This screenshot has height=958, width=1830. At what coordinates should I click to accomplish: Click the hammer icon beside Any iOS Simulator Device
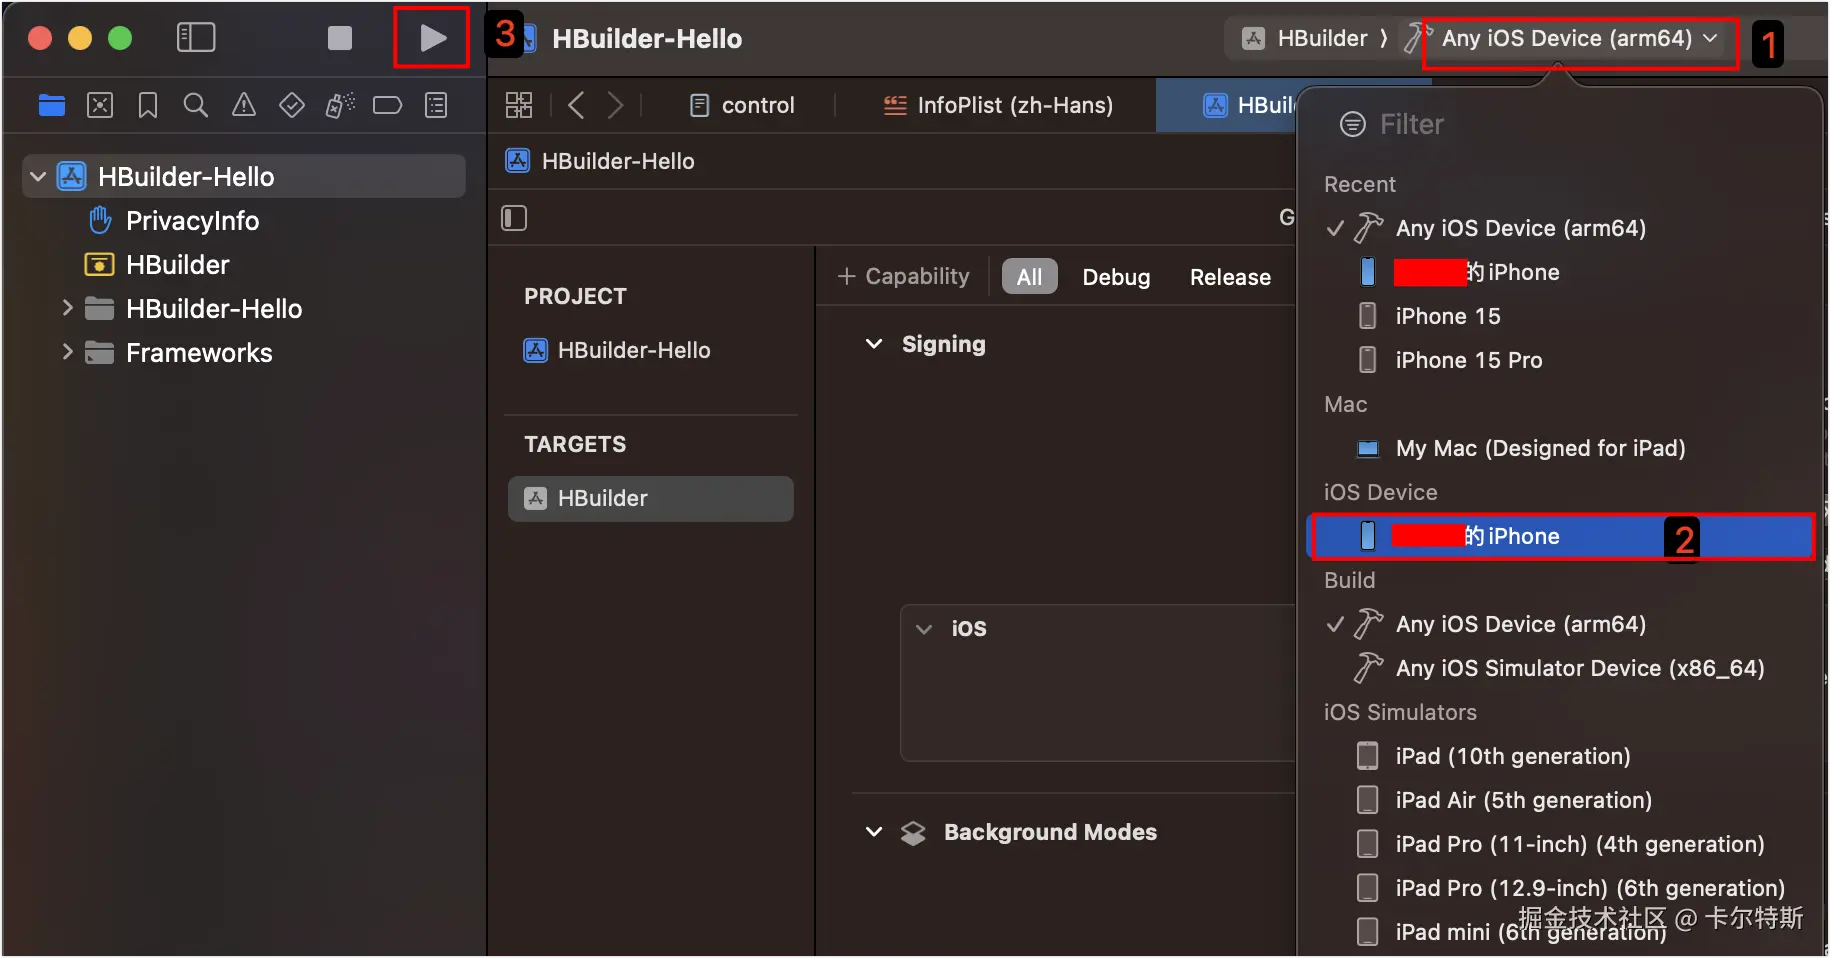pyautogui.click(x=1368, y=667)
